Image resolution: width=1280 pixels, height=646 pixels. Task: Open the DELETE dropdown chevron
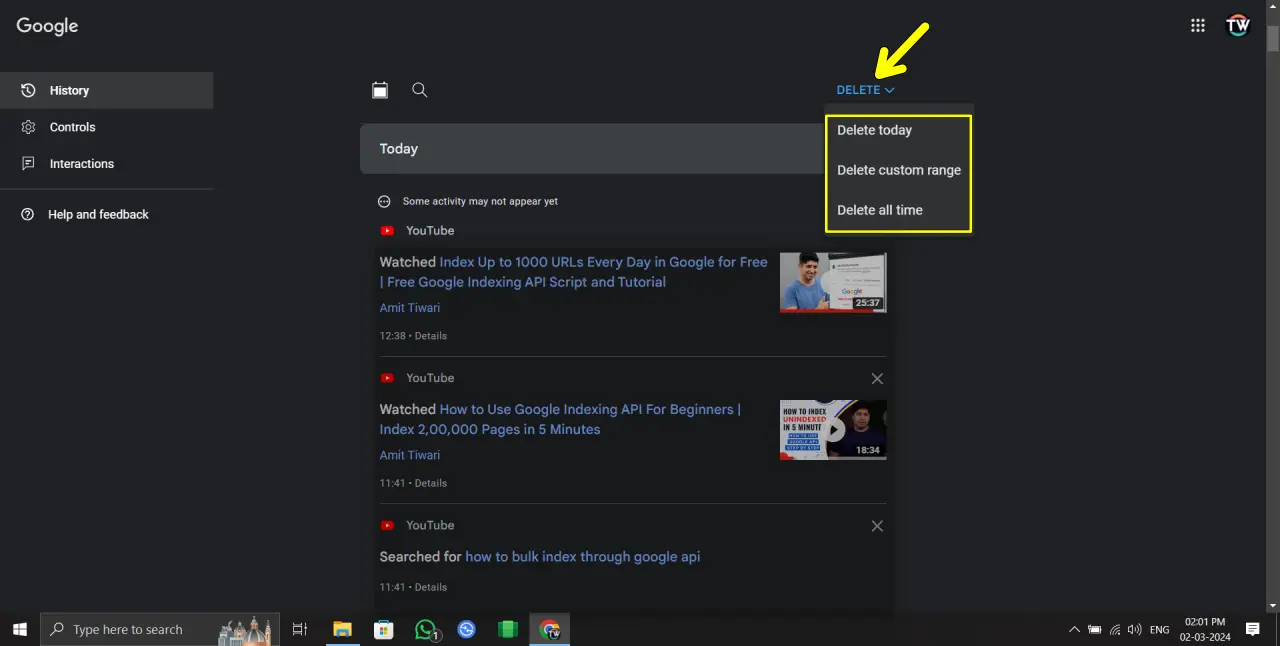click(x=890, y=89)
